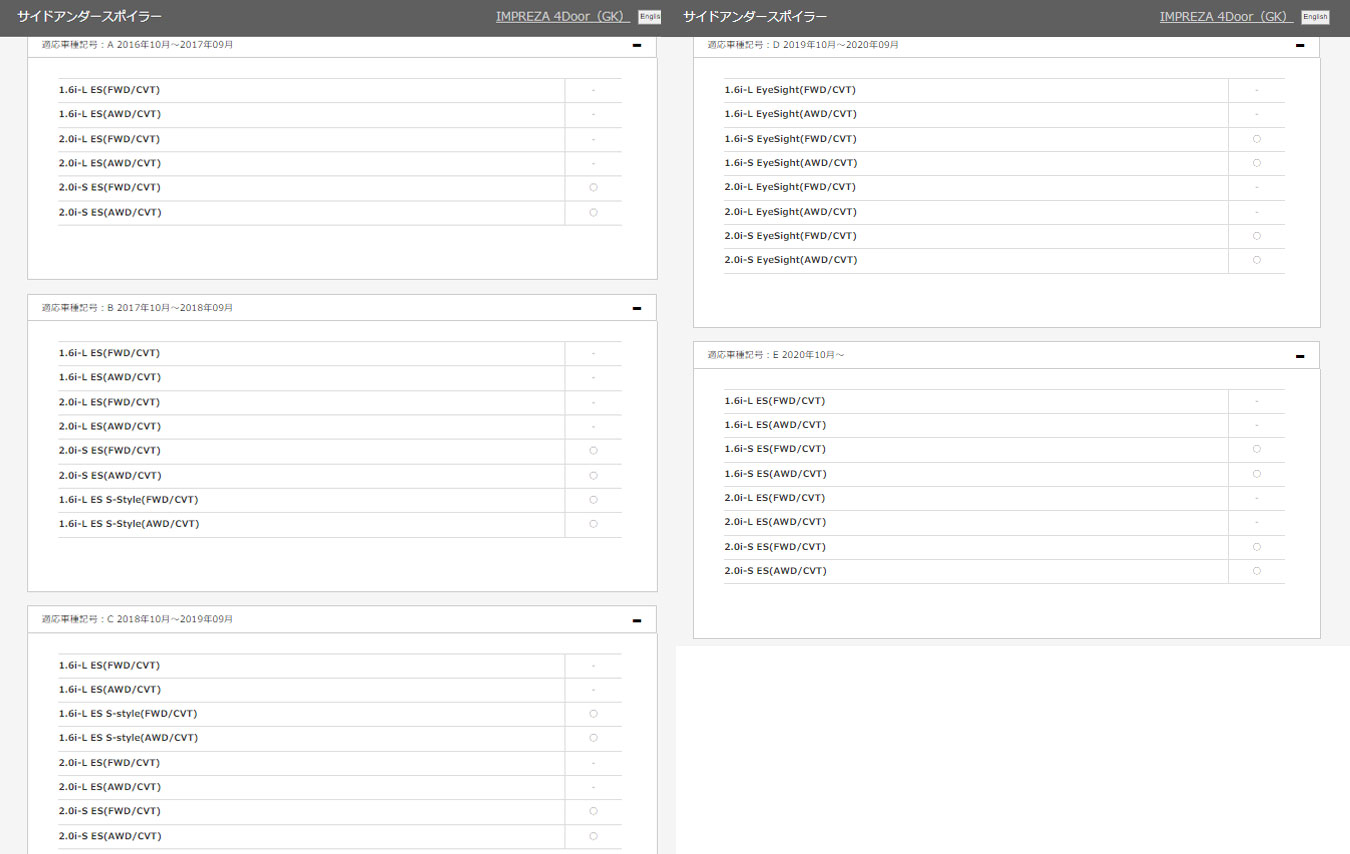Select 2.0i-L EyeSight(FWD/CVT) row label in section D
This screenshot has height=854, width=1350.
[790, 187]
